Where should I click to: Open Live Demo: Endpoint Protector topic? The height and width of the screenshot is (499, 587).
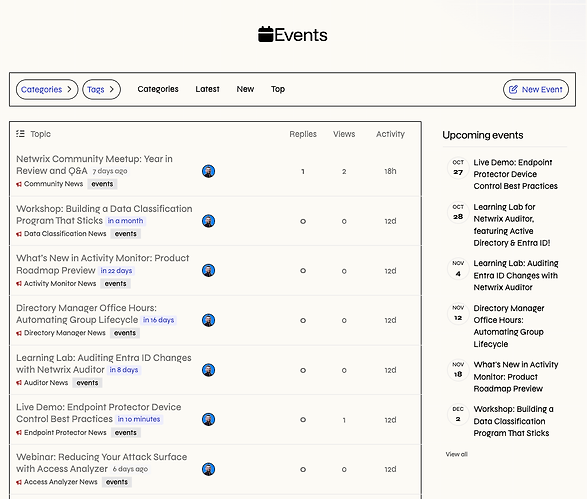coord(98,413)
